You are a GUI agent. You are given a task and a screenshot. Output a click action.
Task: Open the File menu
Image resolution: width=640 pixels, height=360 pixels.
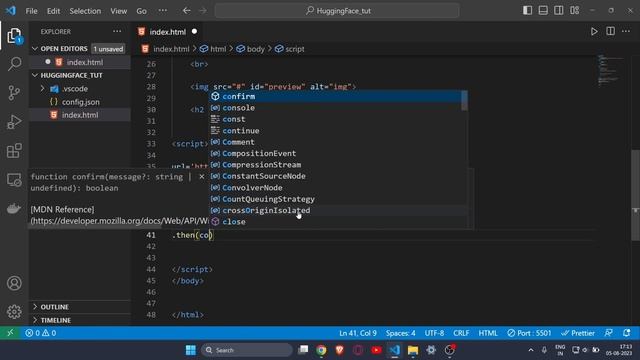pyautogui.click(x=31, y=11)
